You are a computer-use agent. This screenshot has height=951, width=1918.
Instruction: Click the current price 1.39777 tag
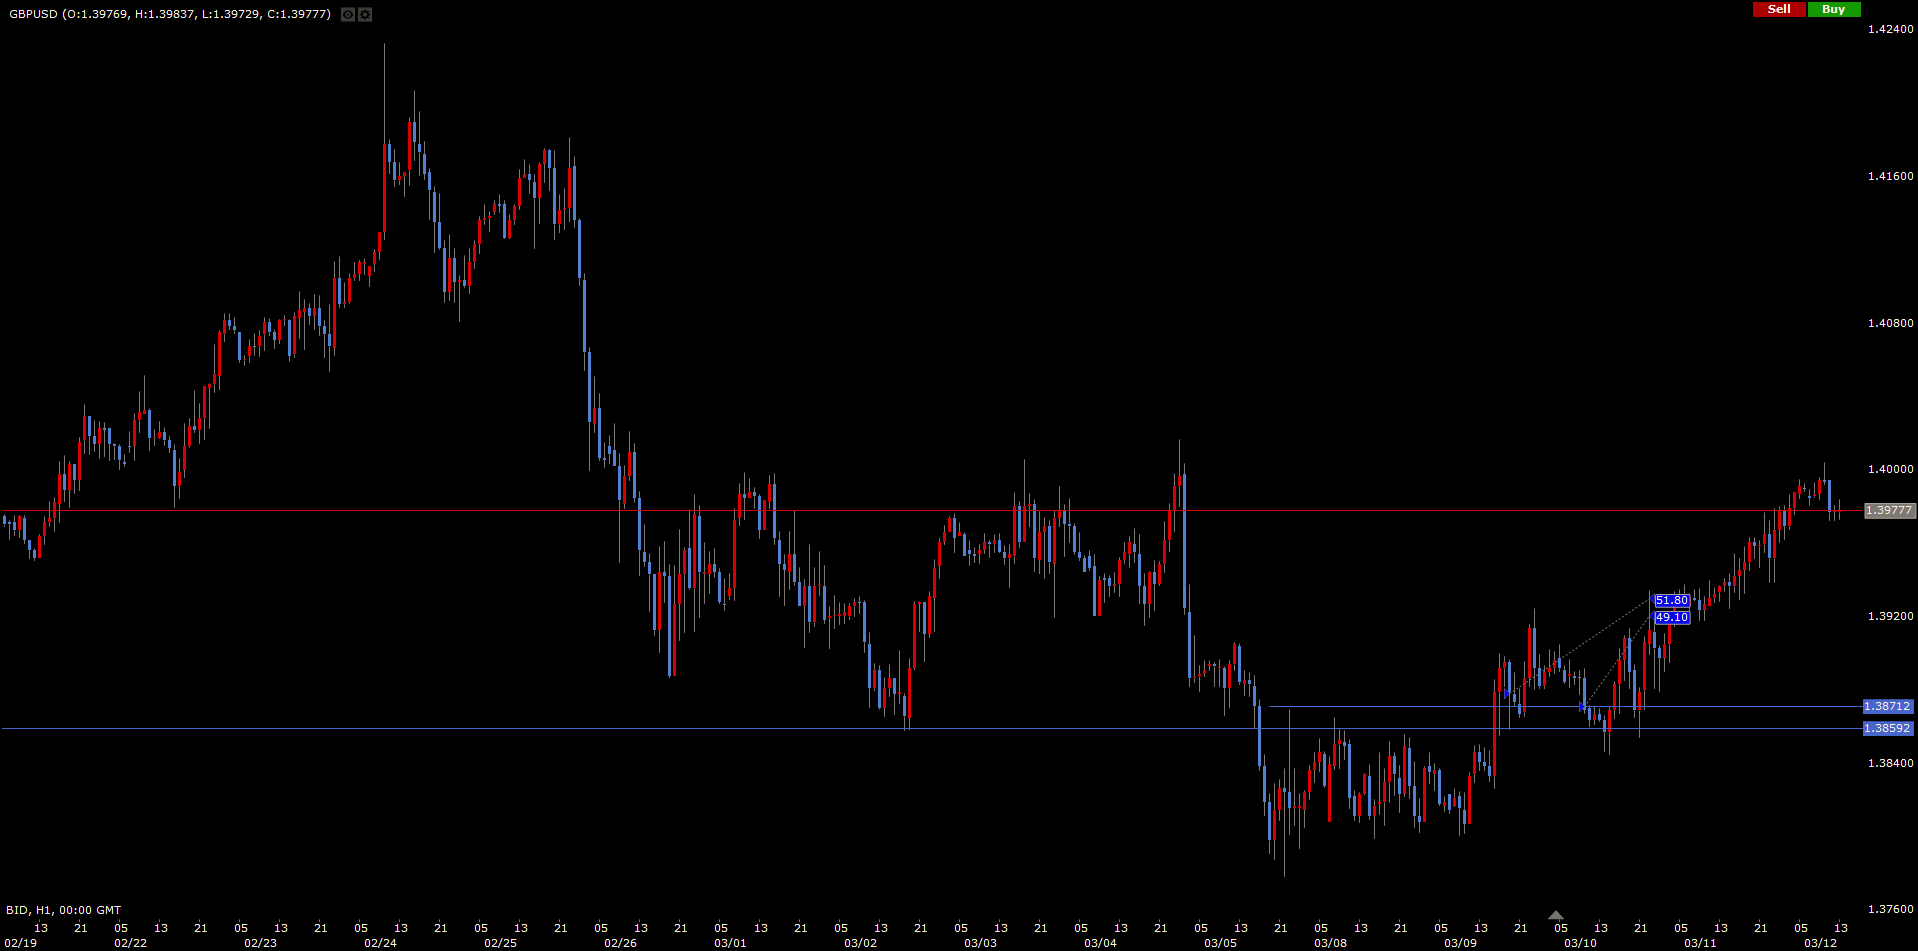coord(1888,510)
